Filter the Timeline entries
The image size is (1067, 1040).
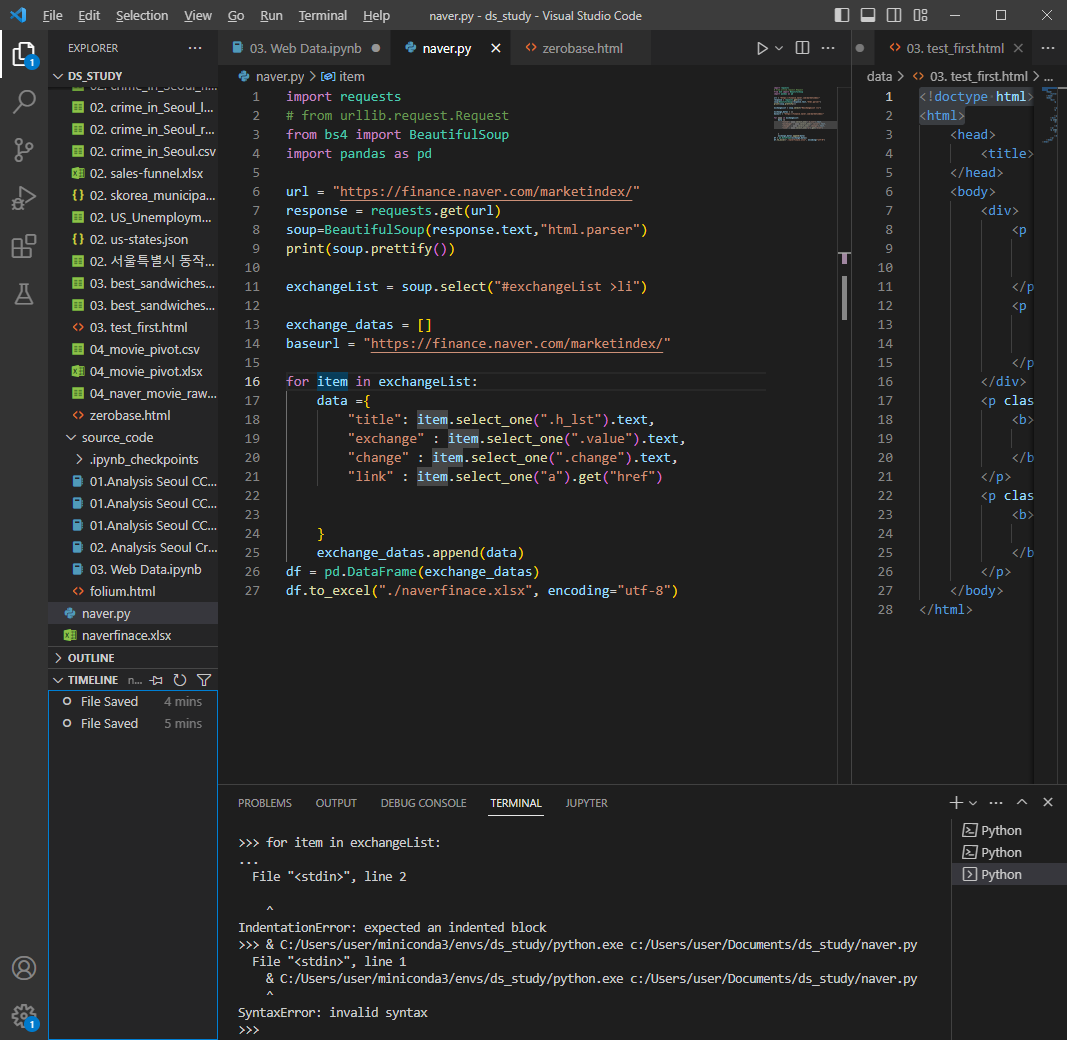(x=203, y=680)
